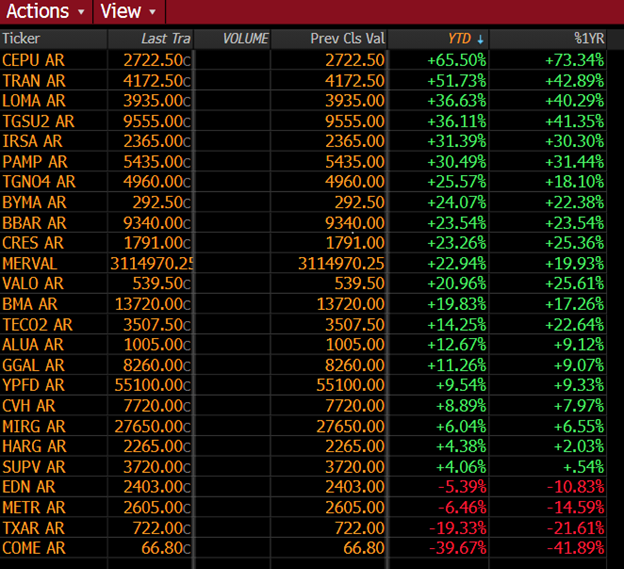
Task: Click MERVAL YTD value +22.94%
Action: [457, 263]
